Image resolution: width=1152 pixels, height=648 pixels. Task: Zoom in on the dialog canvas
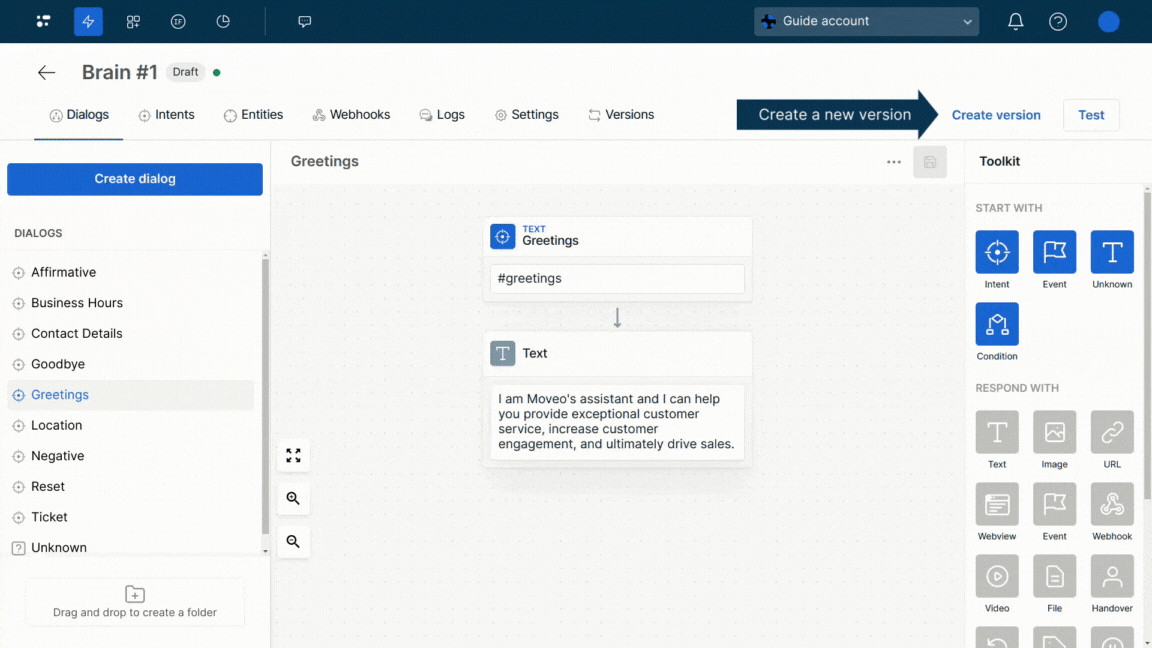click(x=293, y=498)
